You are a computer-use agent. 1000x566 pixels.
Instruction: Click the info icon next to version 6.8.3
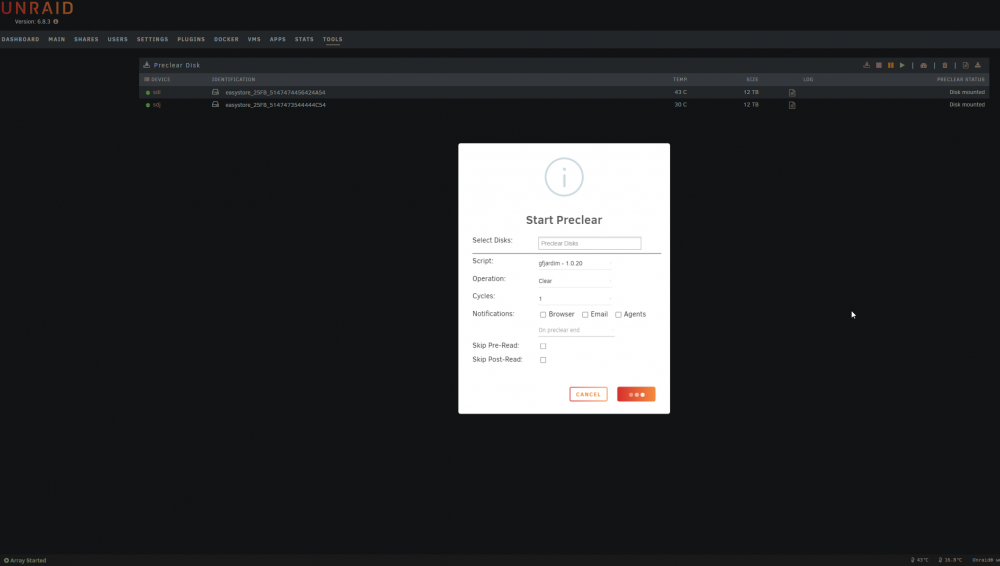click(x=55, y=22)
